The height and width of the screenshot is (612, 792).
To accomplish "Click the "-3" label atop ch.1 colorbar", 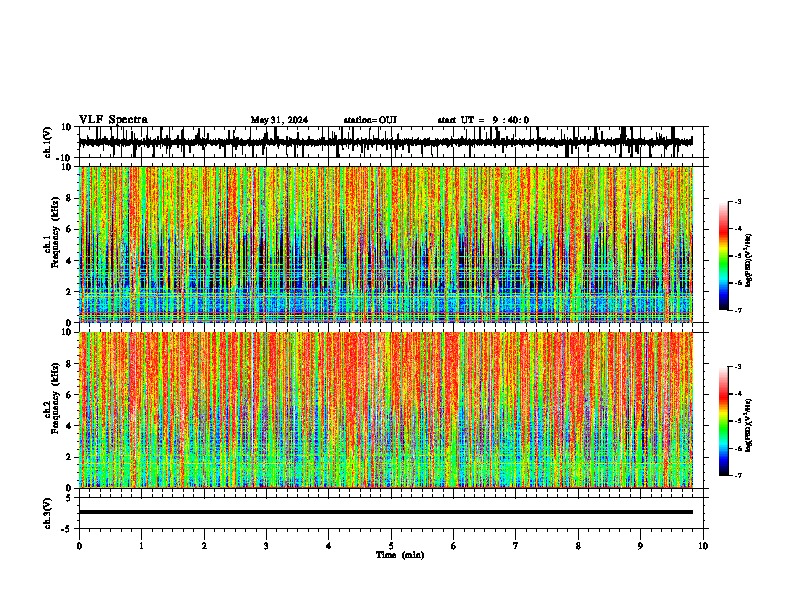I will point(737,201).
